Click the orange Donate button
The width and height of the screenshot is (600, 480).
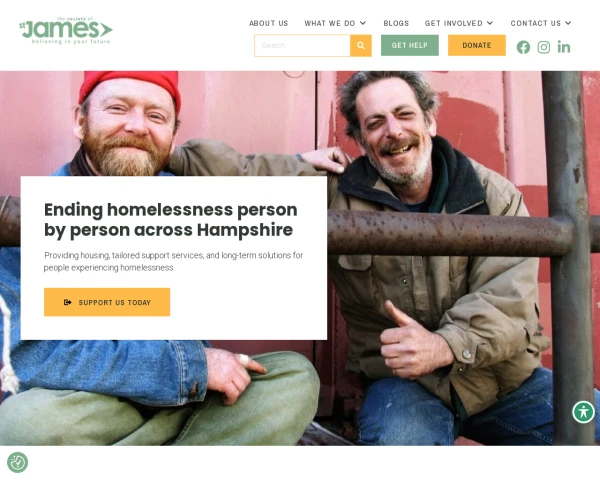[477, 45]
